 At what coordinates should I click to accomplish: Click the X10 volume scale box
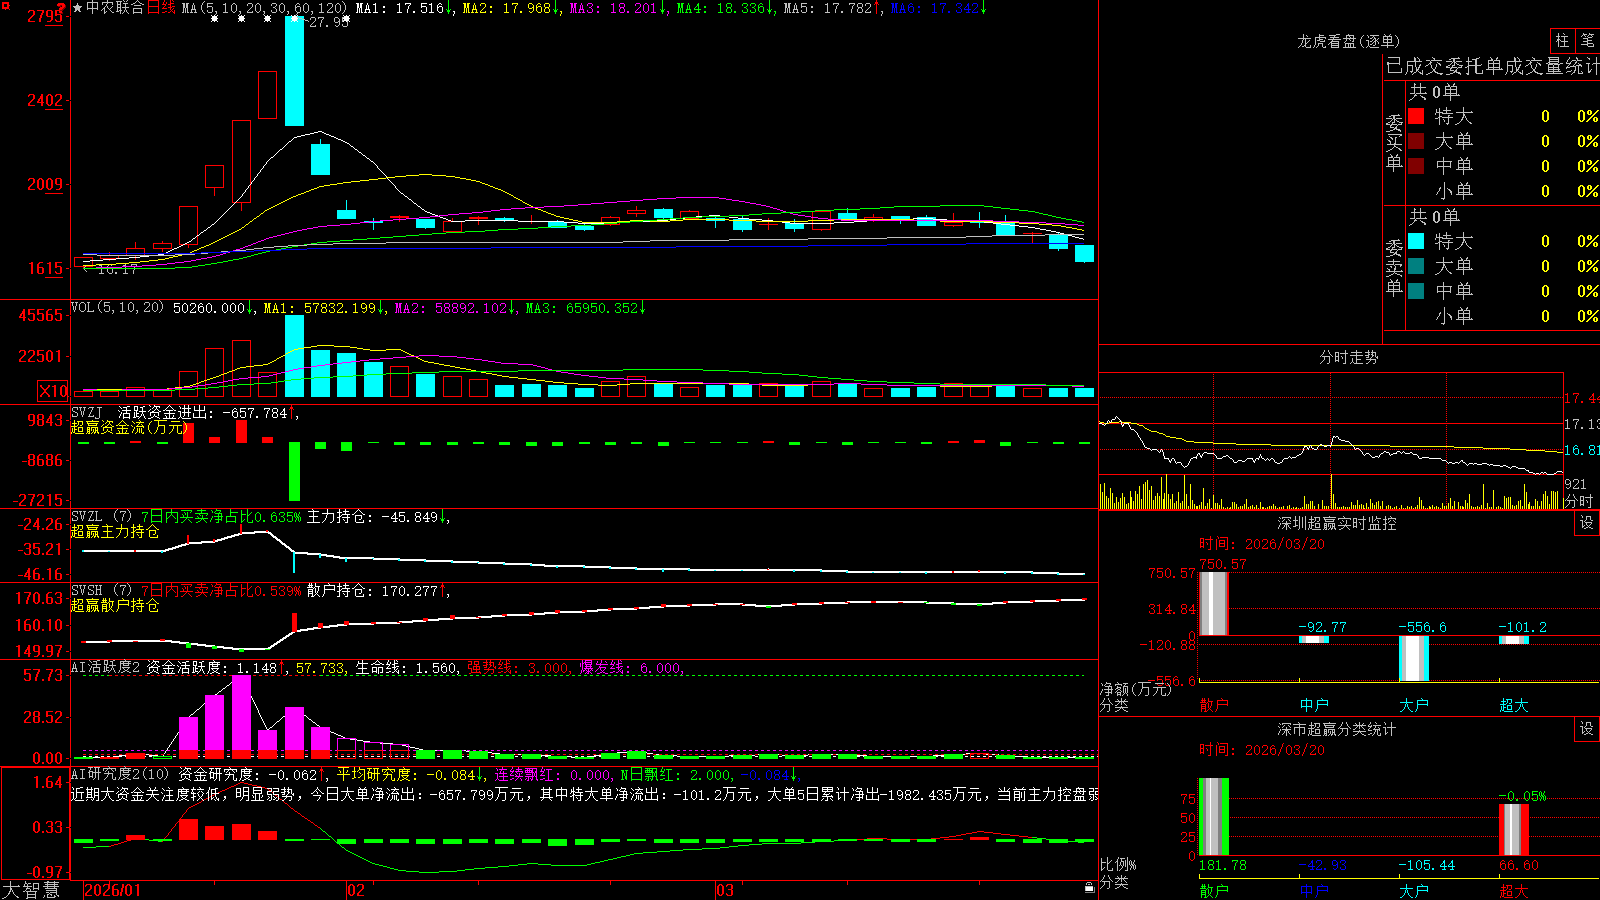[53, 391]
